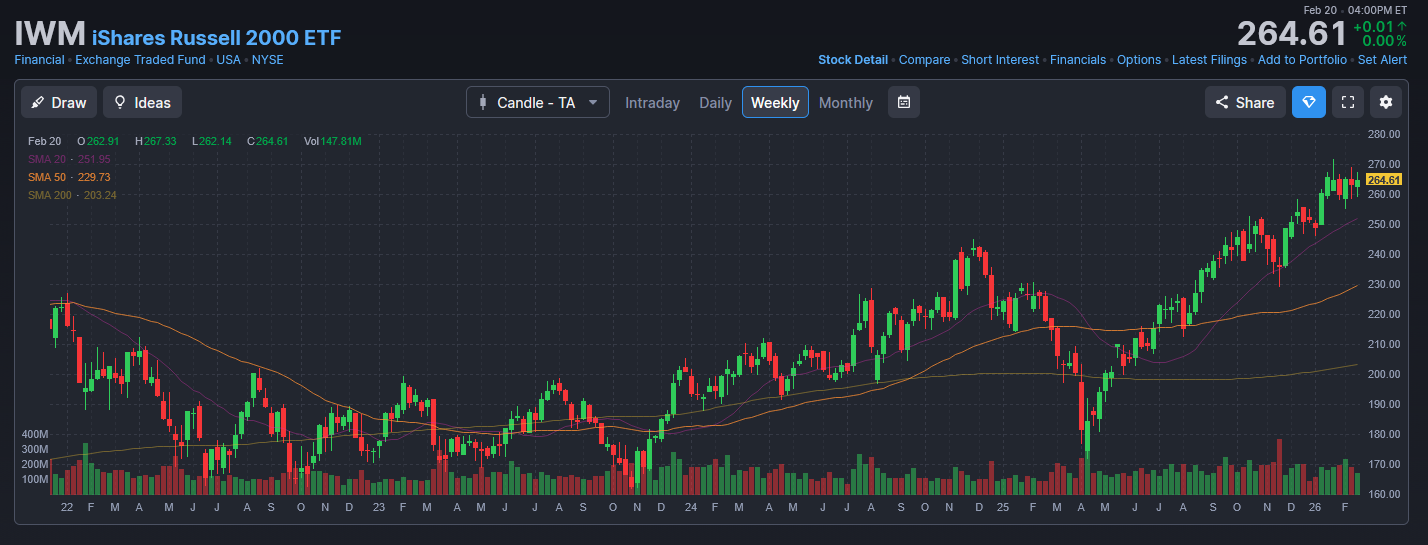Switch to the Intraday timeframe
This screenshot has width=1428, height=545.
coord(652,102)
